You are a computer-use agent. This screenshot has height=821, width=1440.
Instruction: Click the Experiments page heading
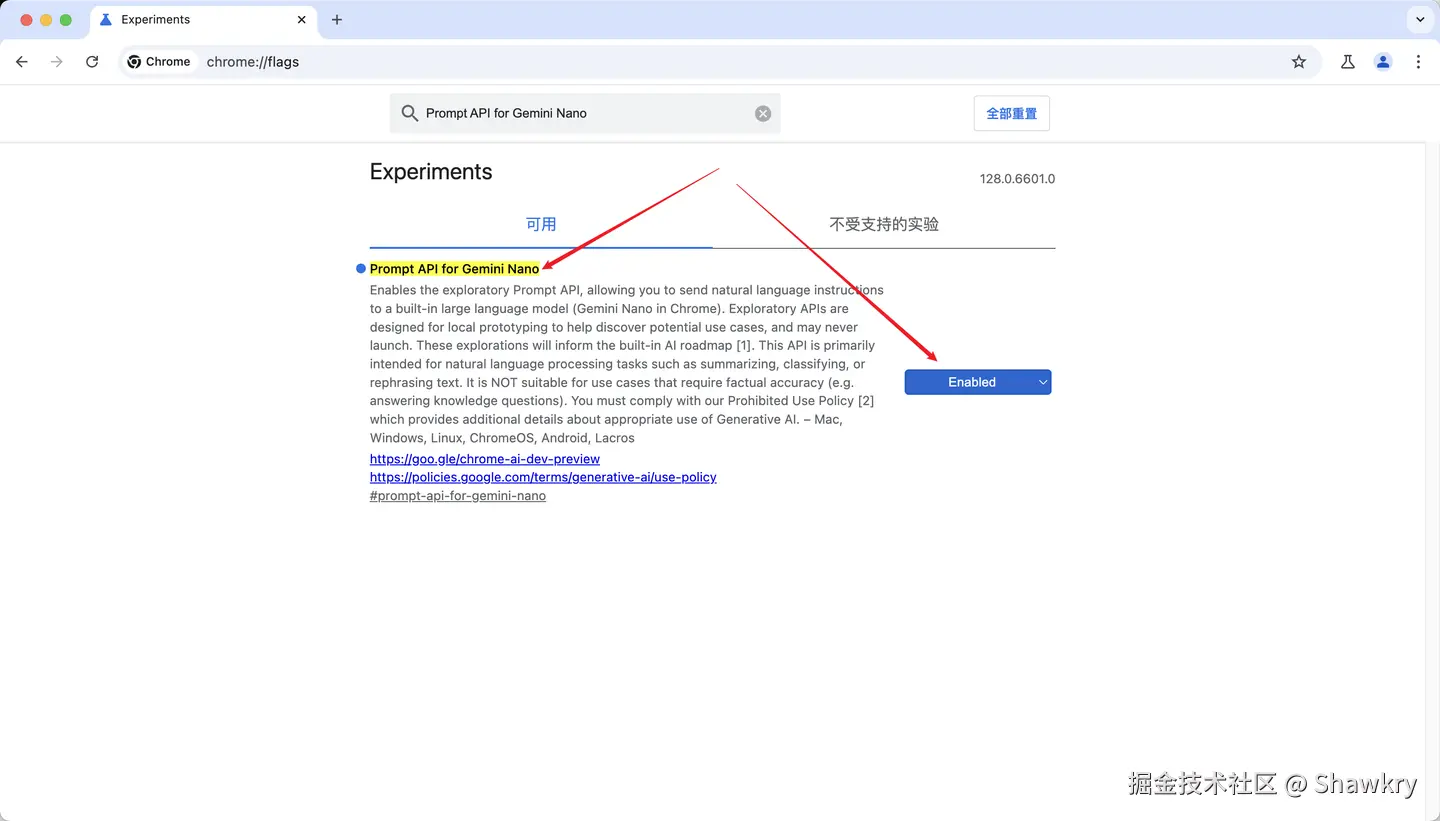(431, 172)
